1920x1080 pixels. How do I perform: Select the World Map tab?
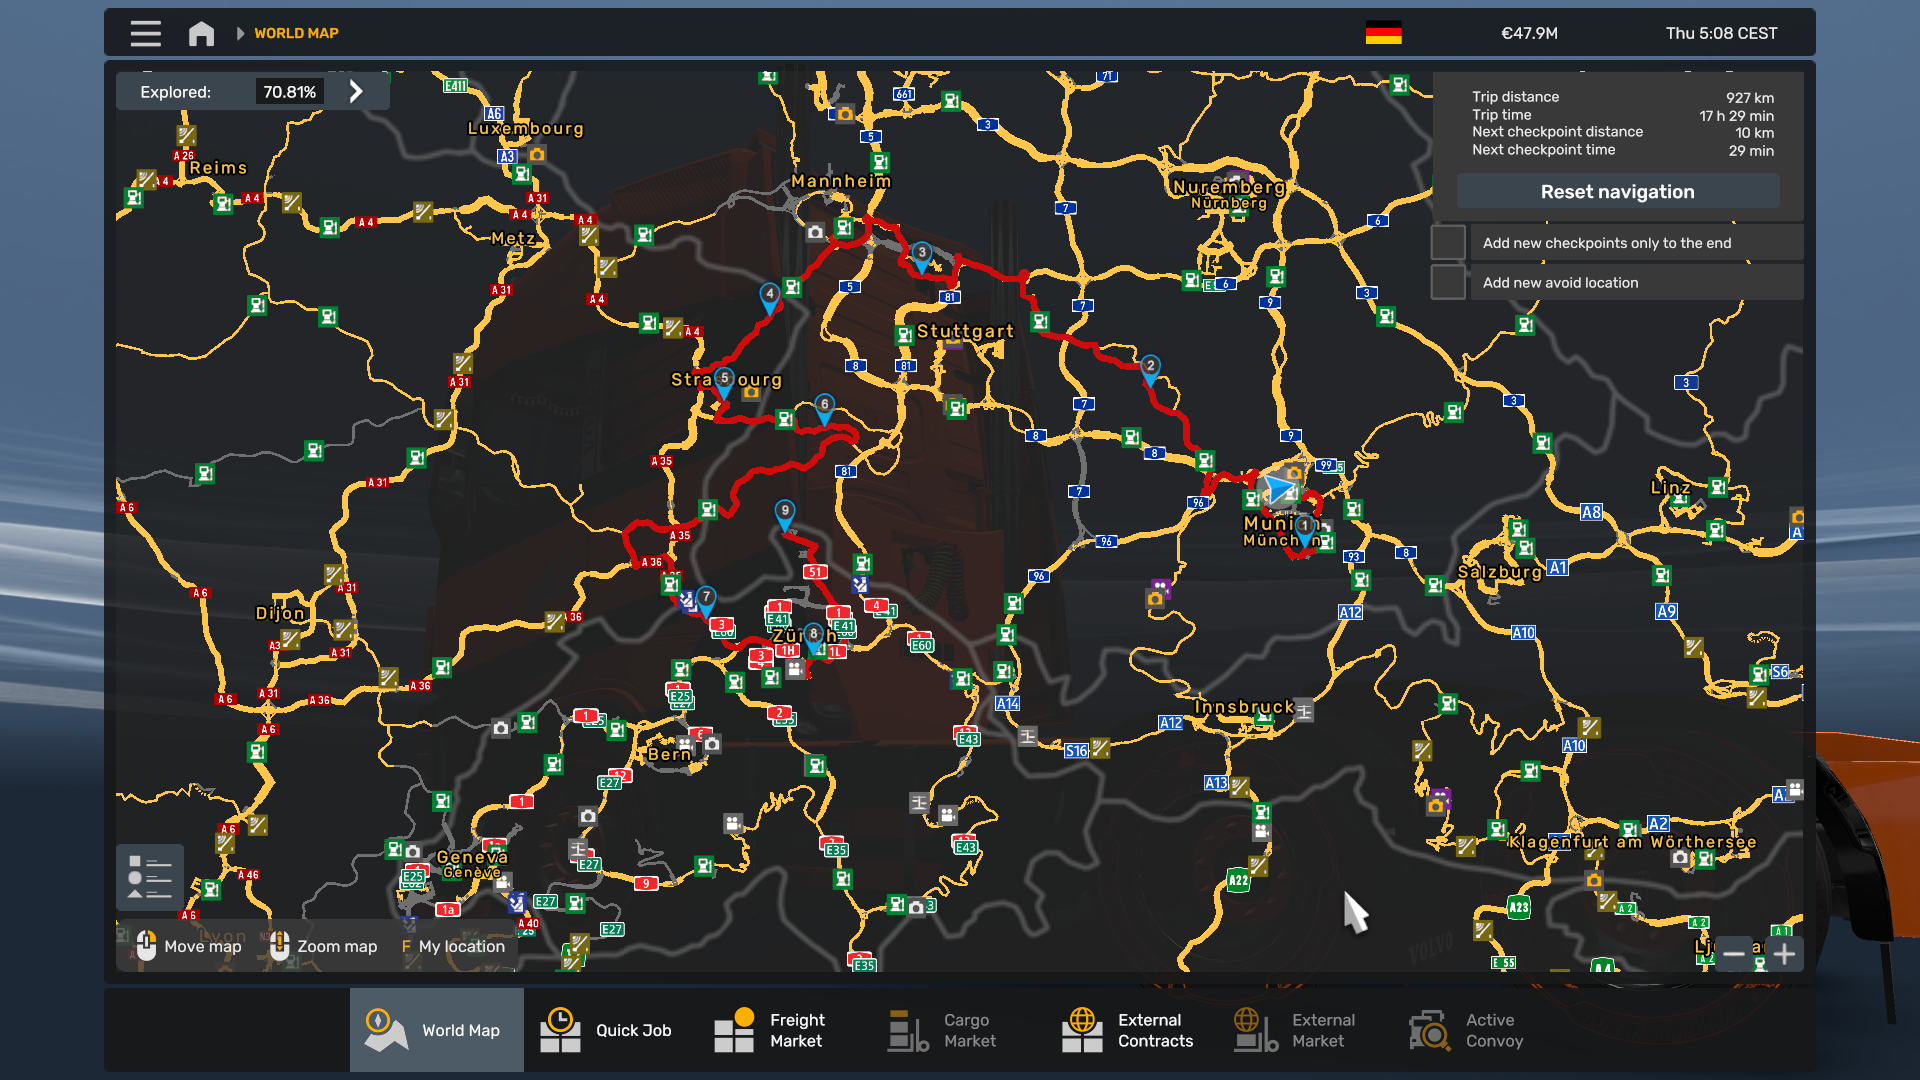coord(436,1030)
